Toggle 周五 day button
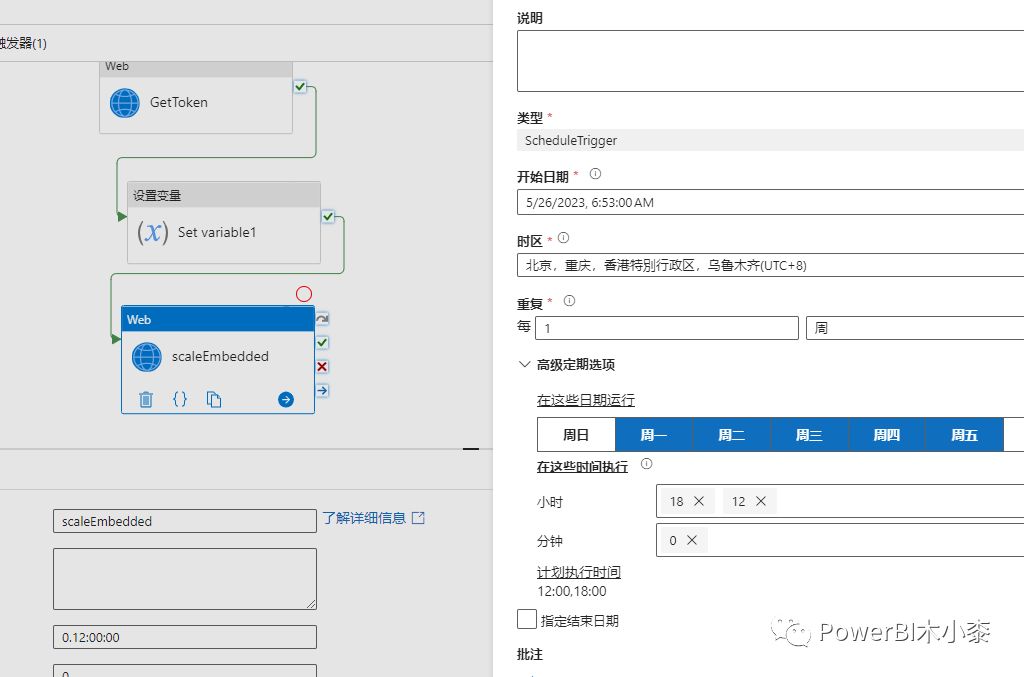1024x677 pixels. pyautogui.click(x=965, y=435)
